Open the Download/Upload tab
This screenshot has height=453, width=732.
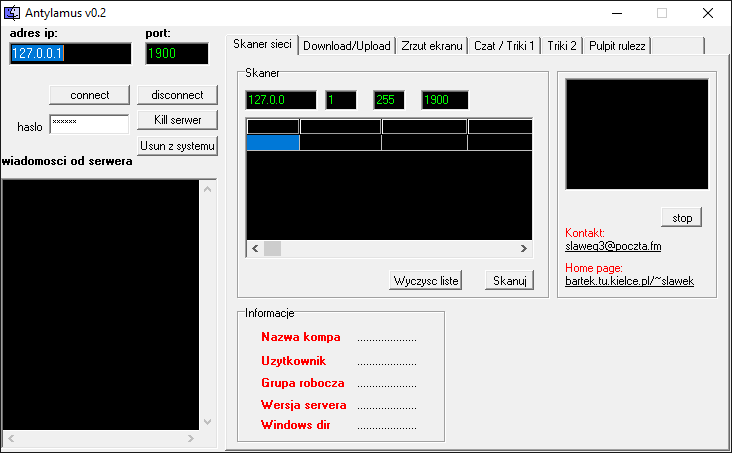(x=347, y=46)
